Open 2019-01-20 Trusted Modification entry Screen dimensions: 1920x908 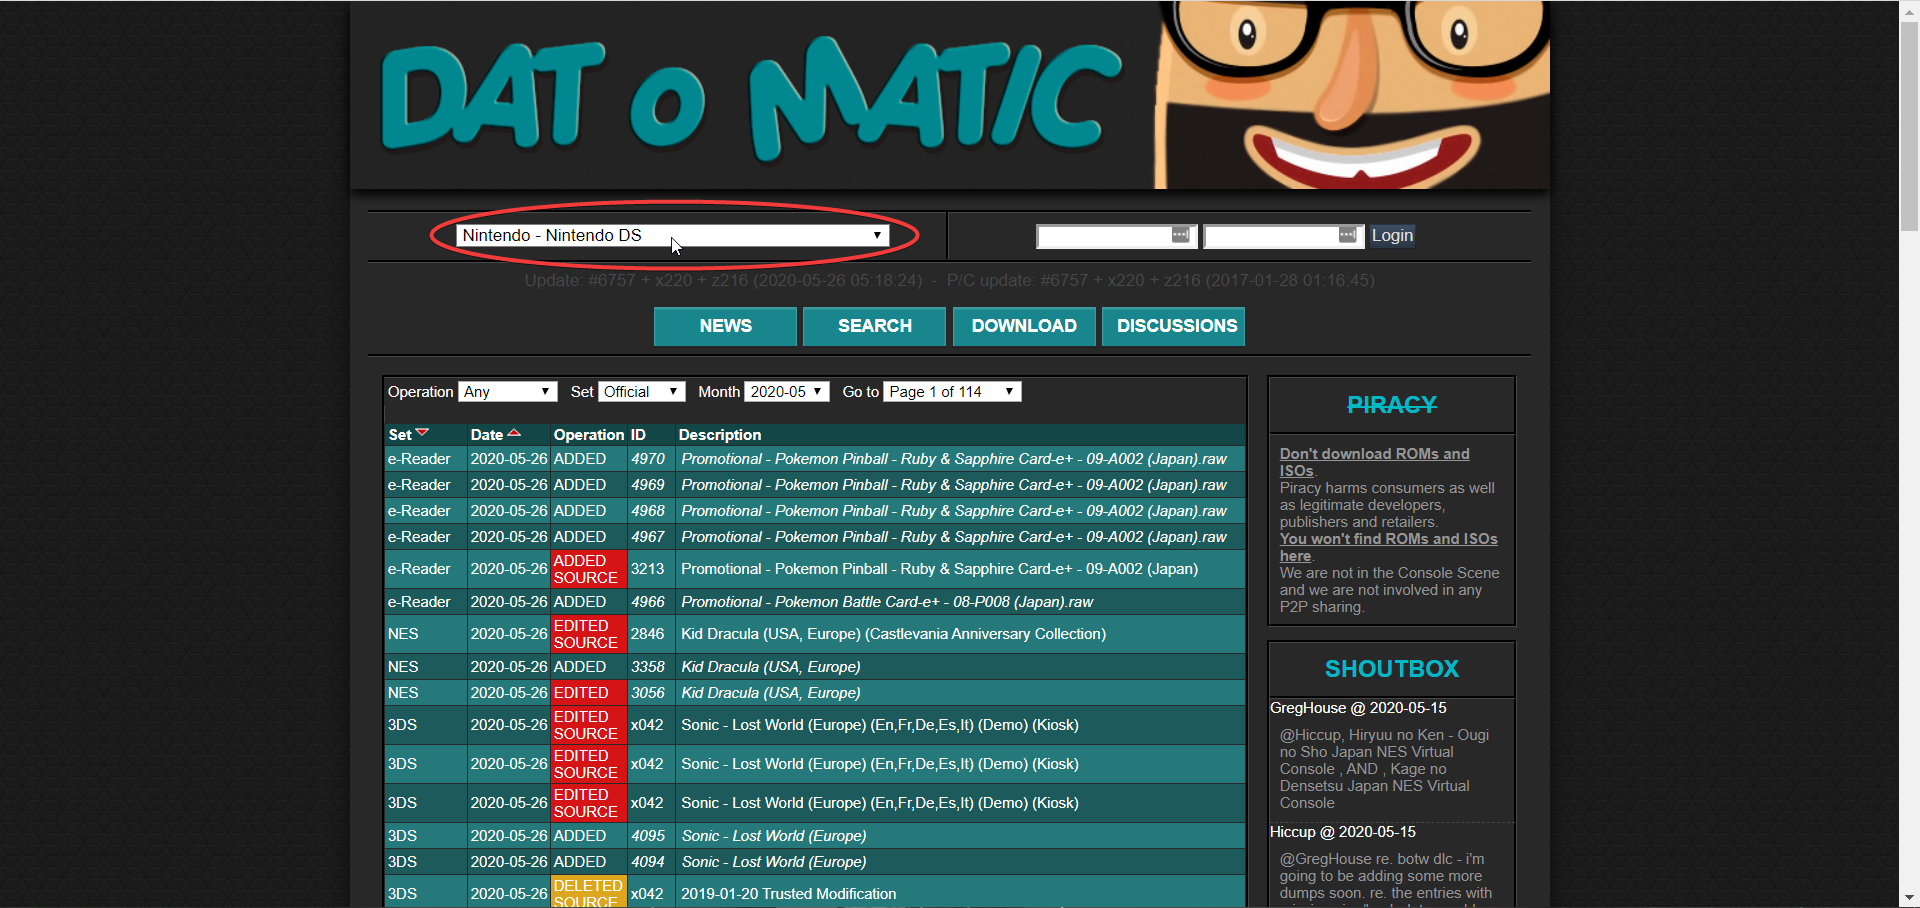[788, 894]
